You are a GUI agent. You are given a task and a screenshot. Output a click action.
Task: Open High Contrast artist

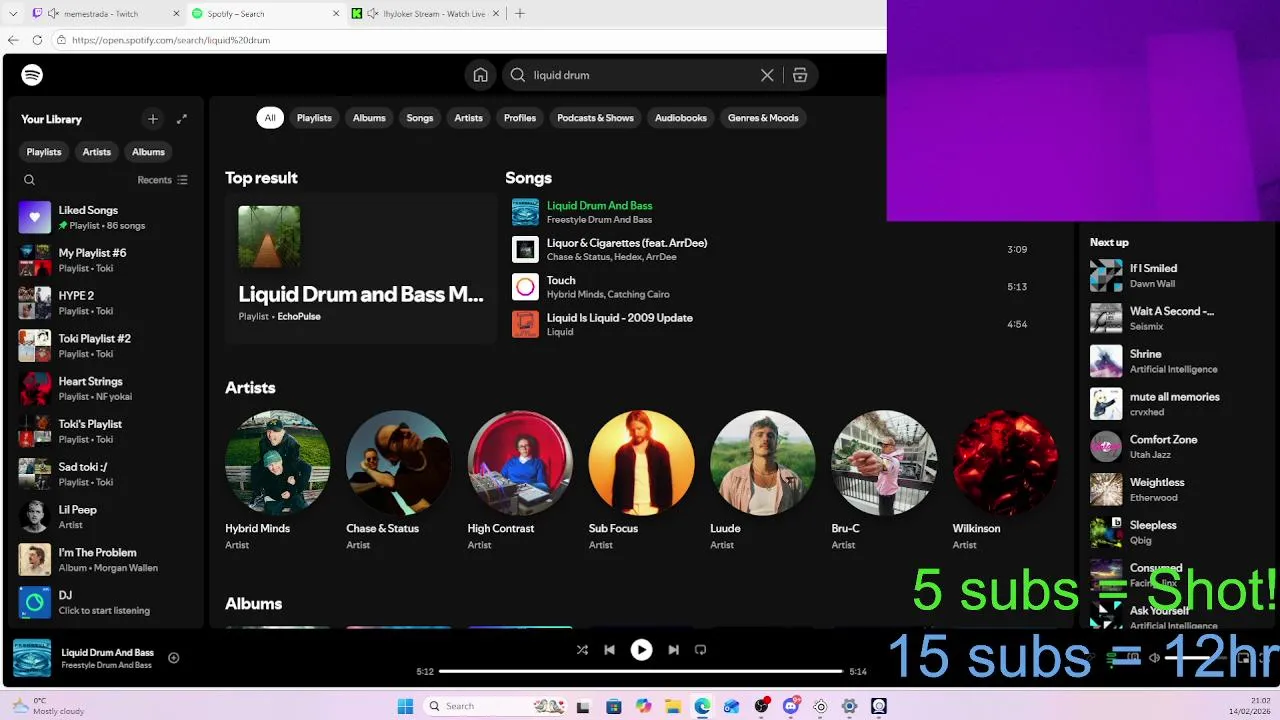click(520, 480)
